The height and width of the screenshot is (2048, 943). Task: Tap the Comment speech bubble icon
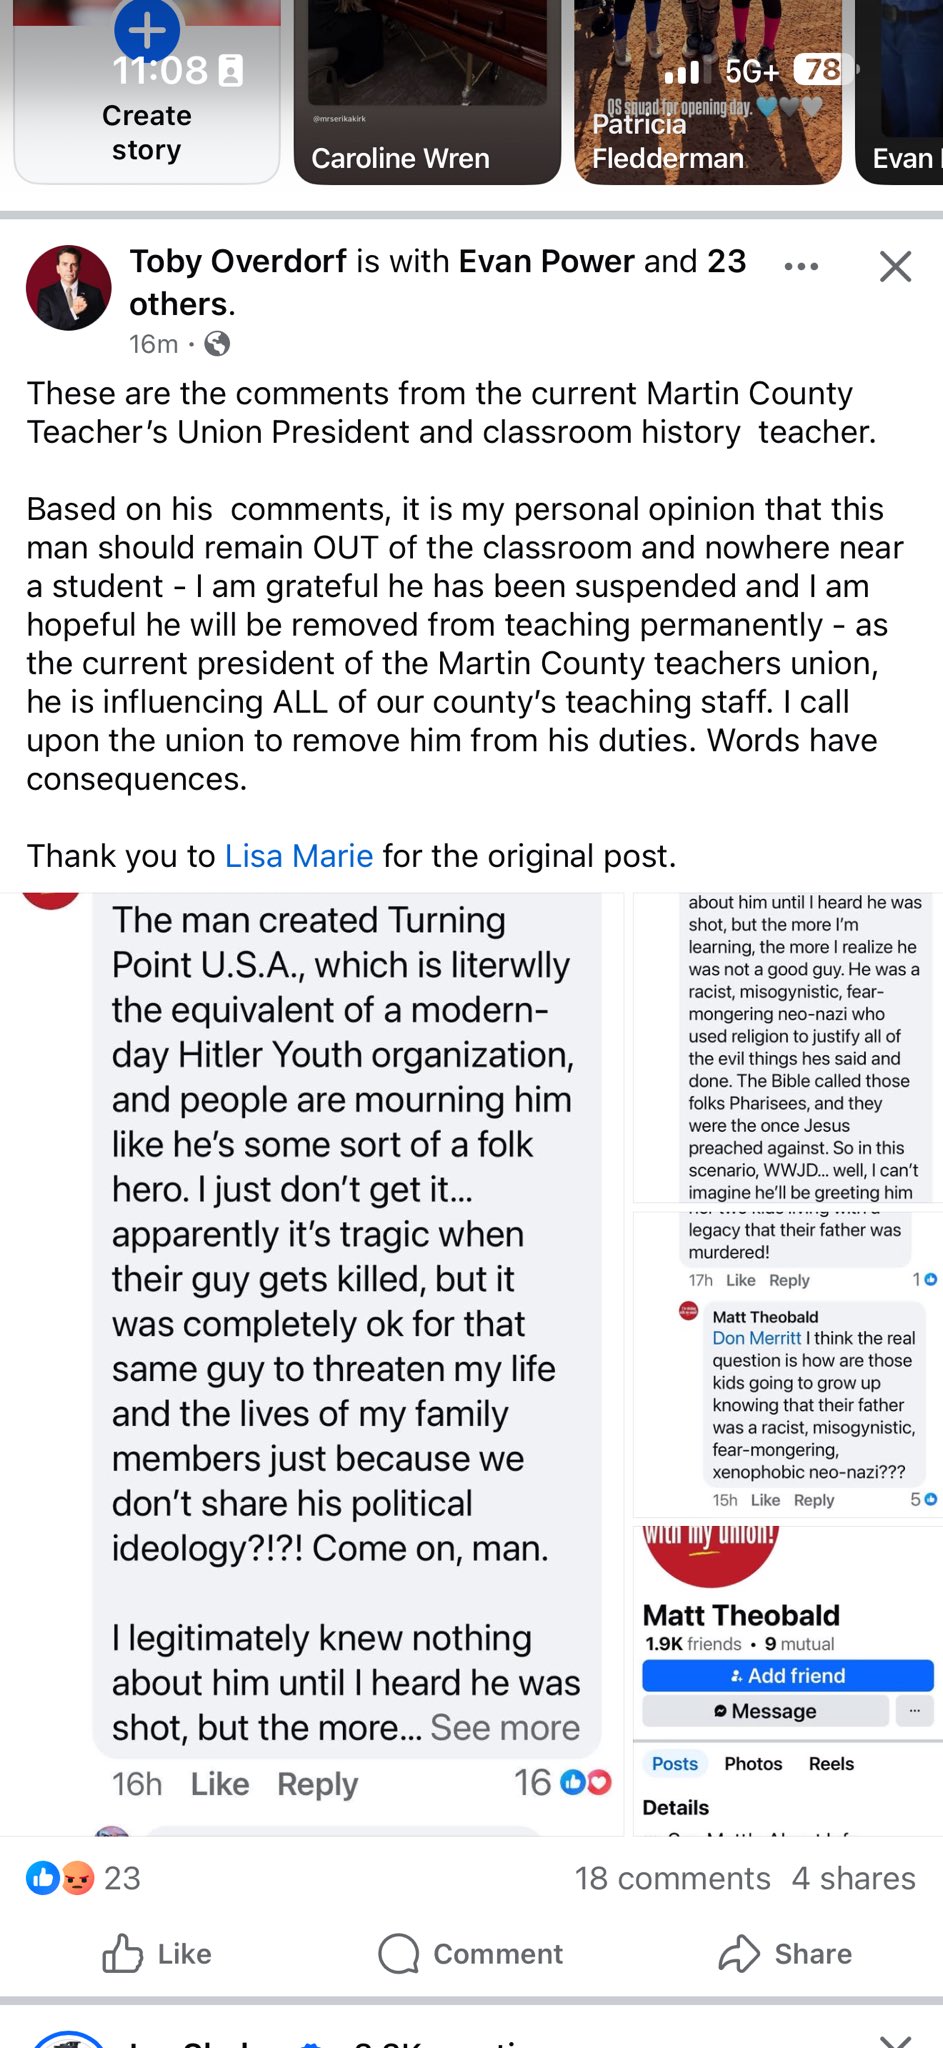click(399, 1953)
